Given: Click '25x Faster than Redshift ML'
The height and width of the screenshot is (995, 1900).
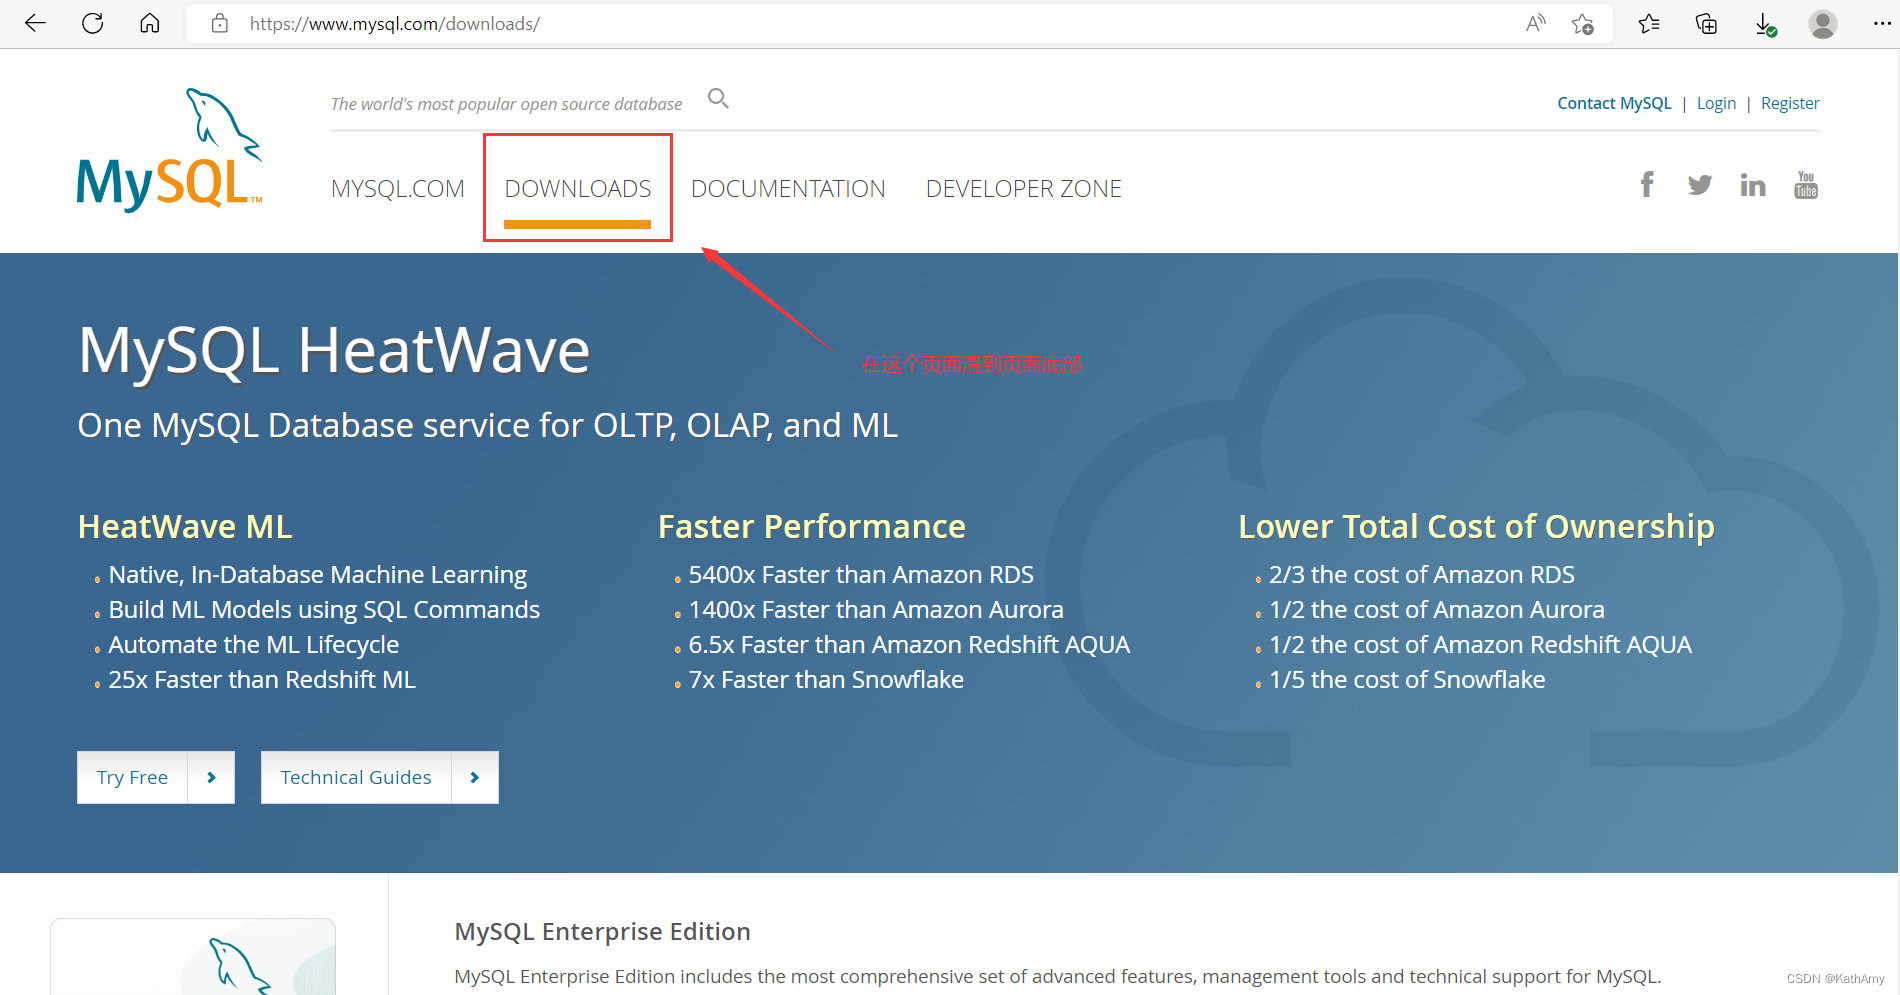Looking at the screenshot, I should (x=262, y=680).
